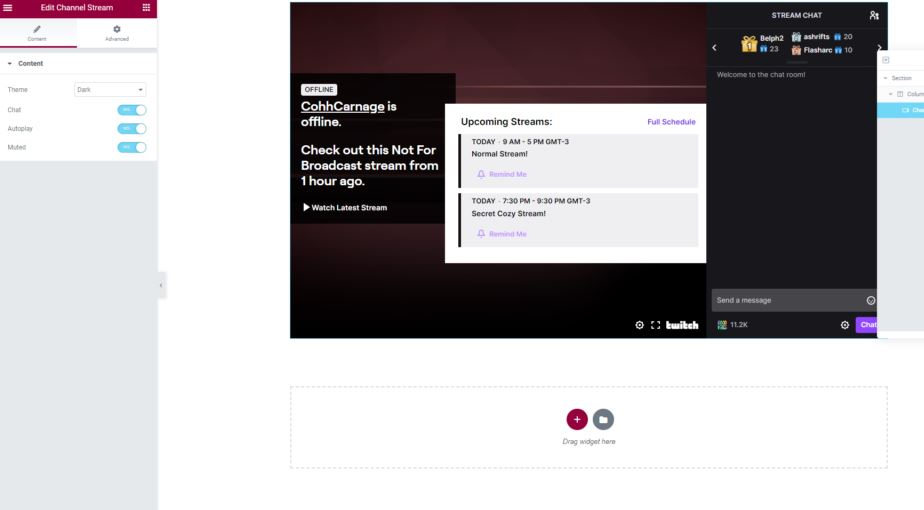Select the highlighted Channel widget in navigator

pos(901,110)
